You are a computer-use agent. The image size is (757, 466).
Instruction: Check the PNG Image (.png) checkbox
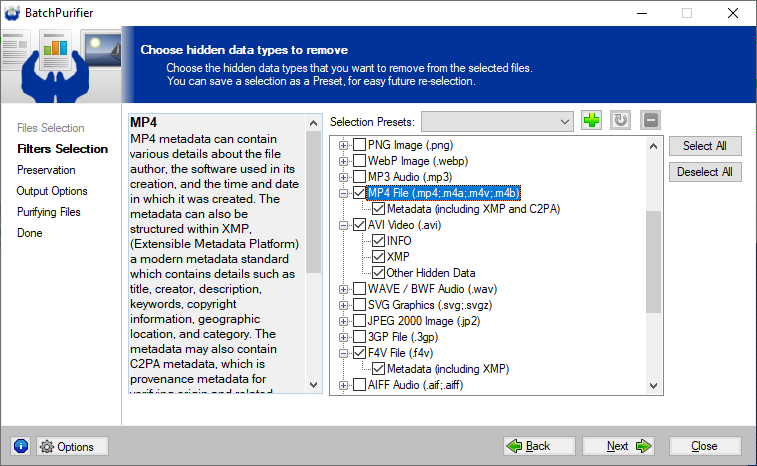359,145
